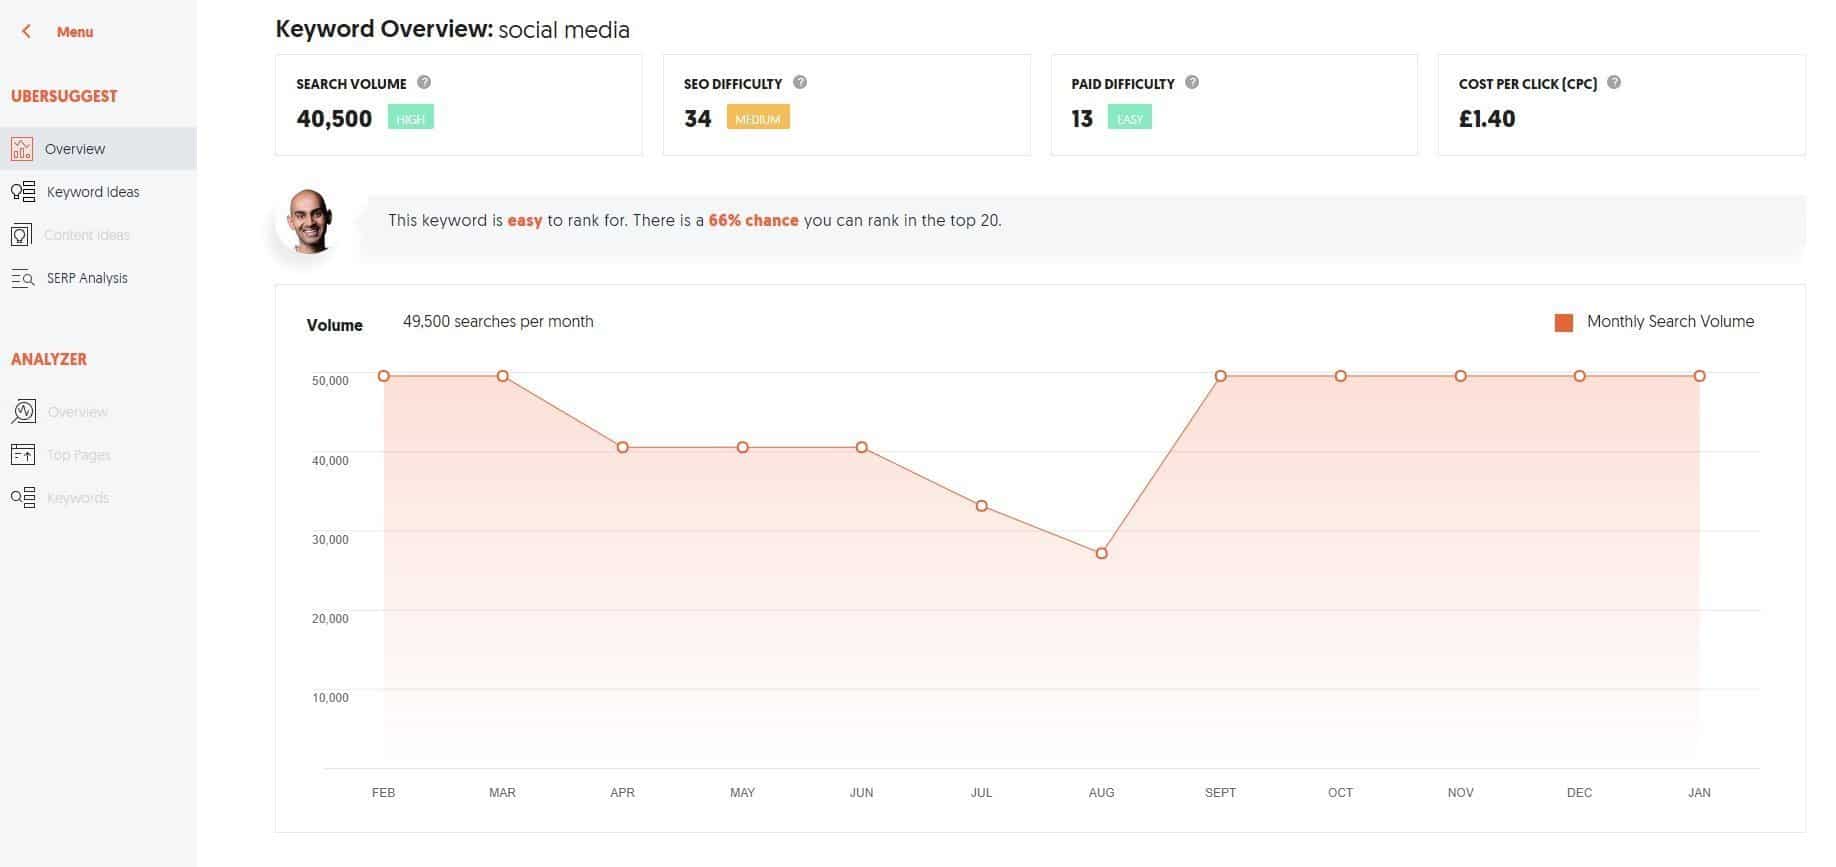Image resolution: width=1836 pixels, height=867 pixels.
Task: Open the Menu link at top left
Action: (x=75, y=32)
